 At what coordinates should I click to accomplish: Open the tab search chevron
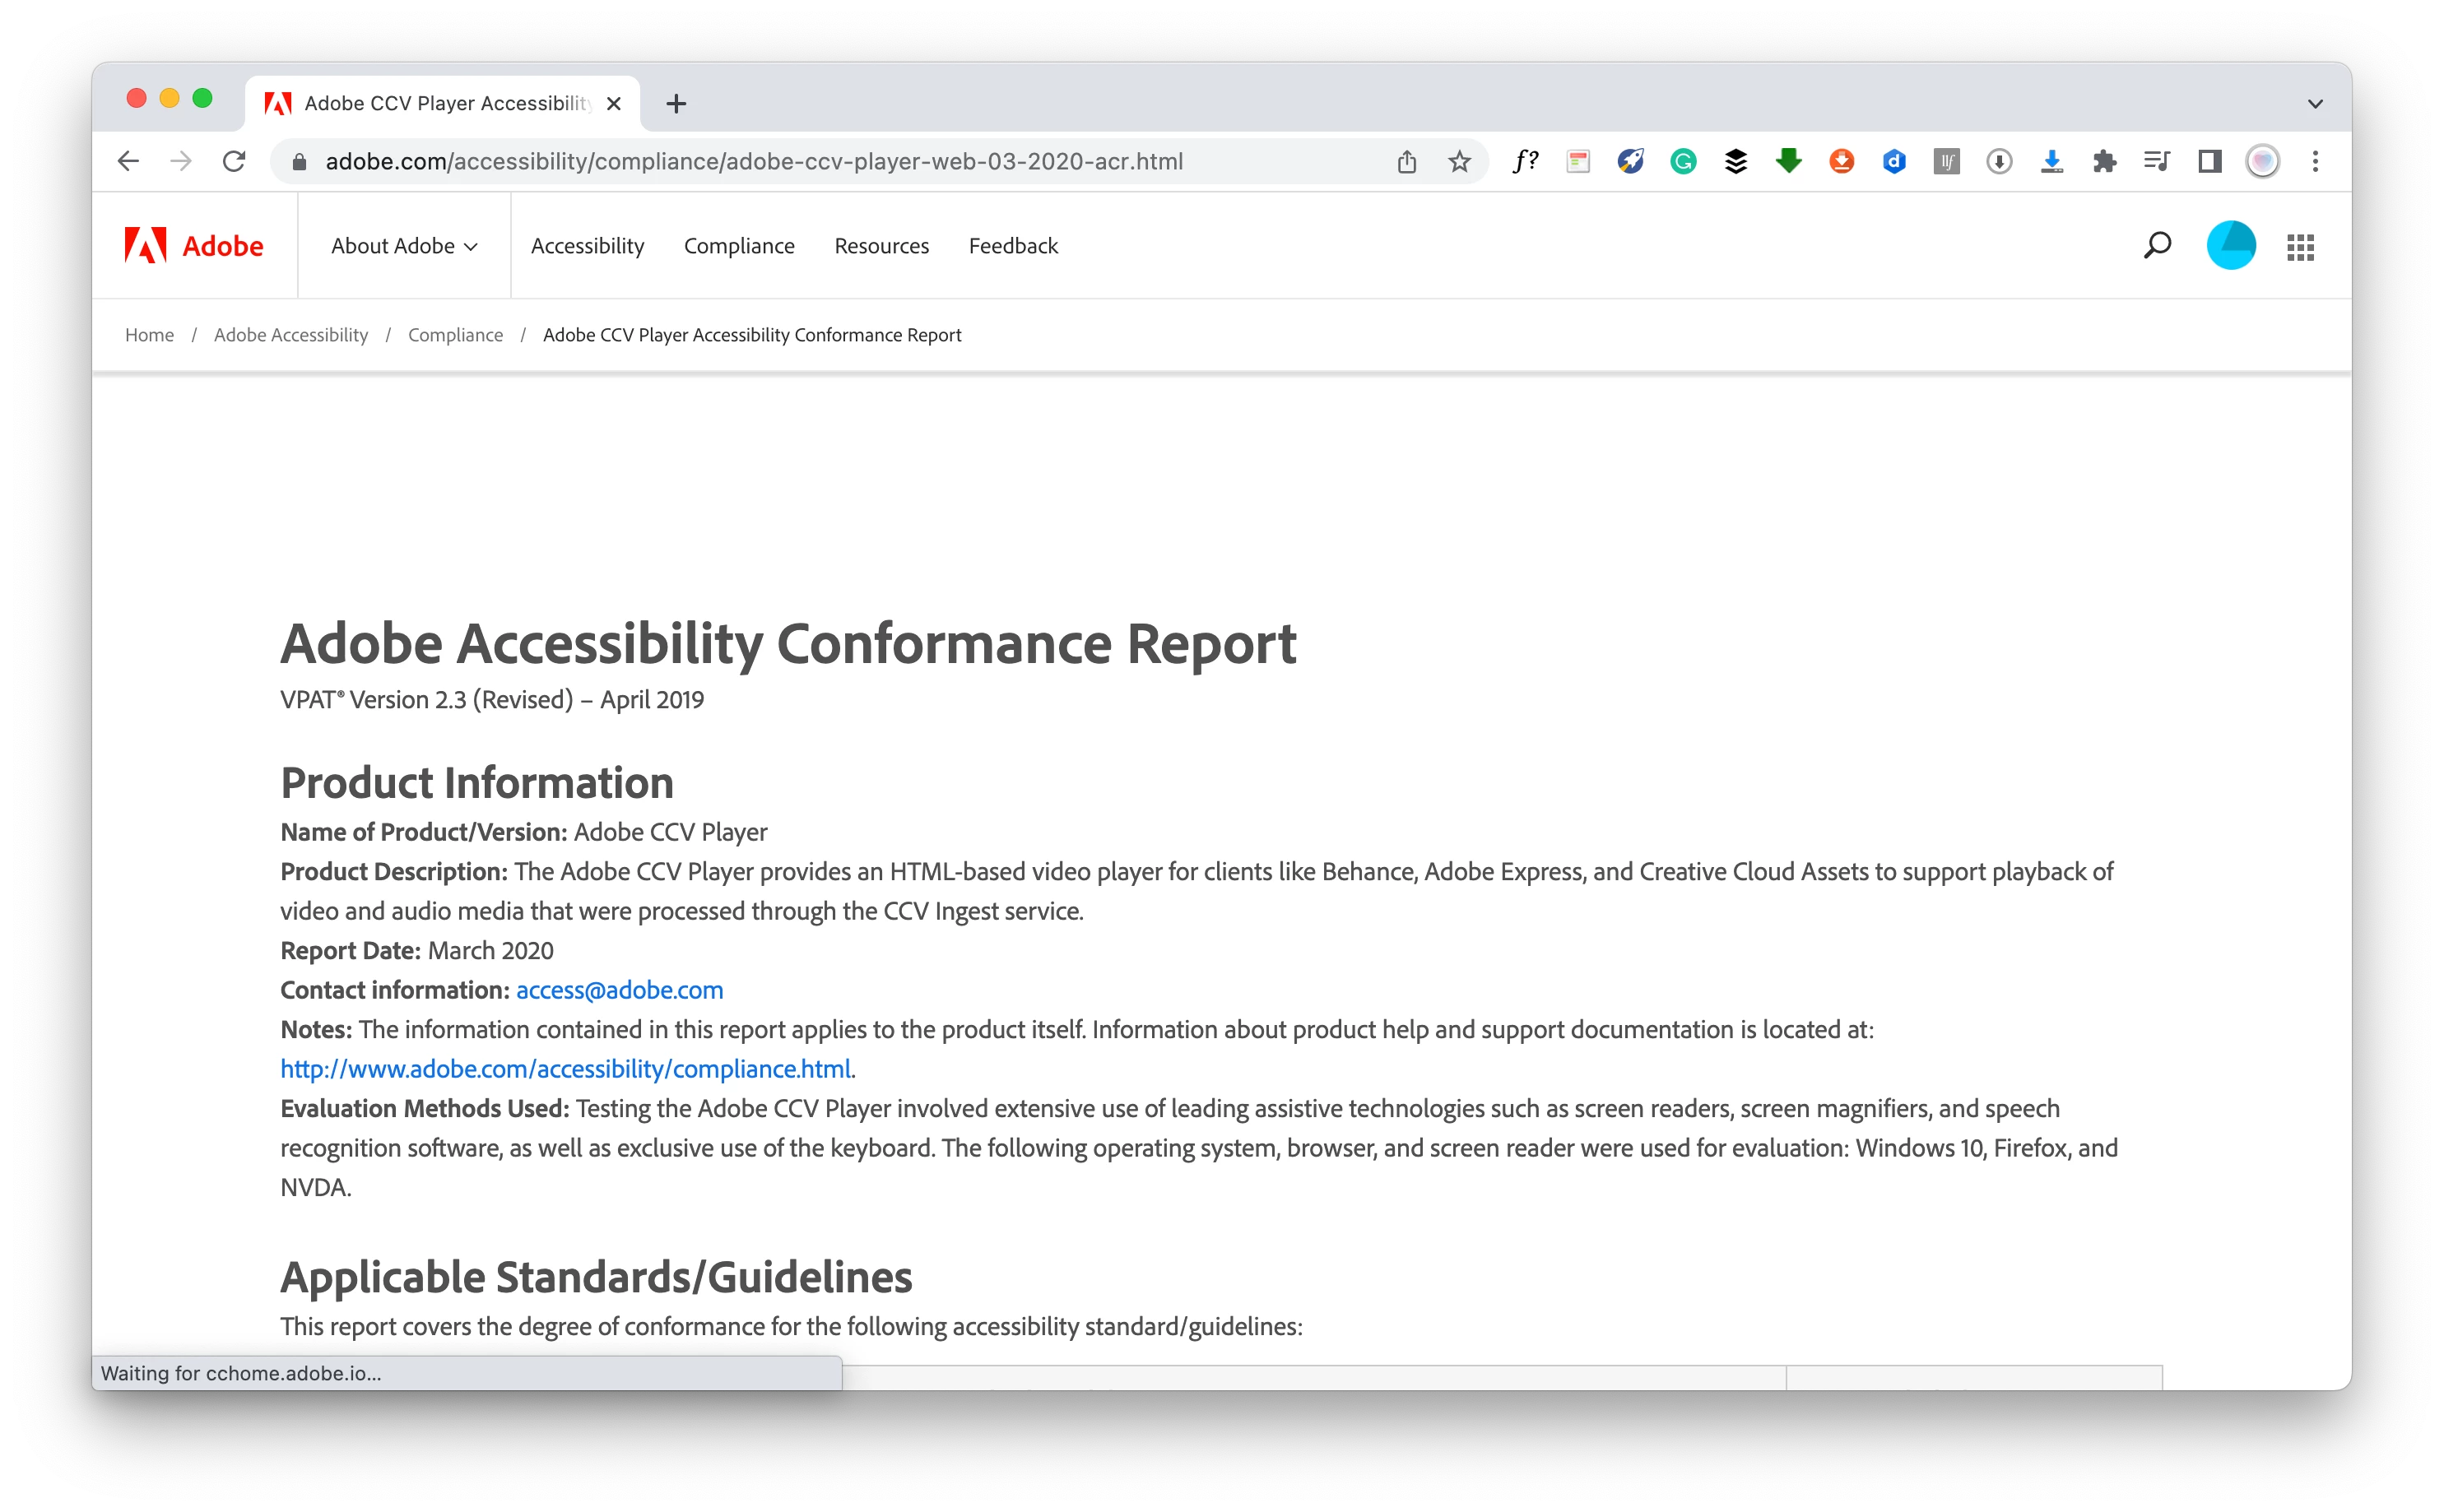click(x=2314, y=104)
